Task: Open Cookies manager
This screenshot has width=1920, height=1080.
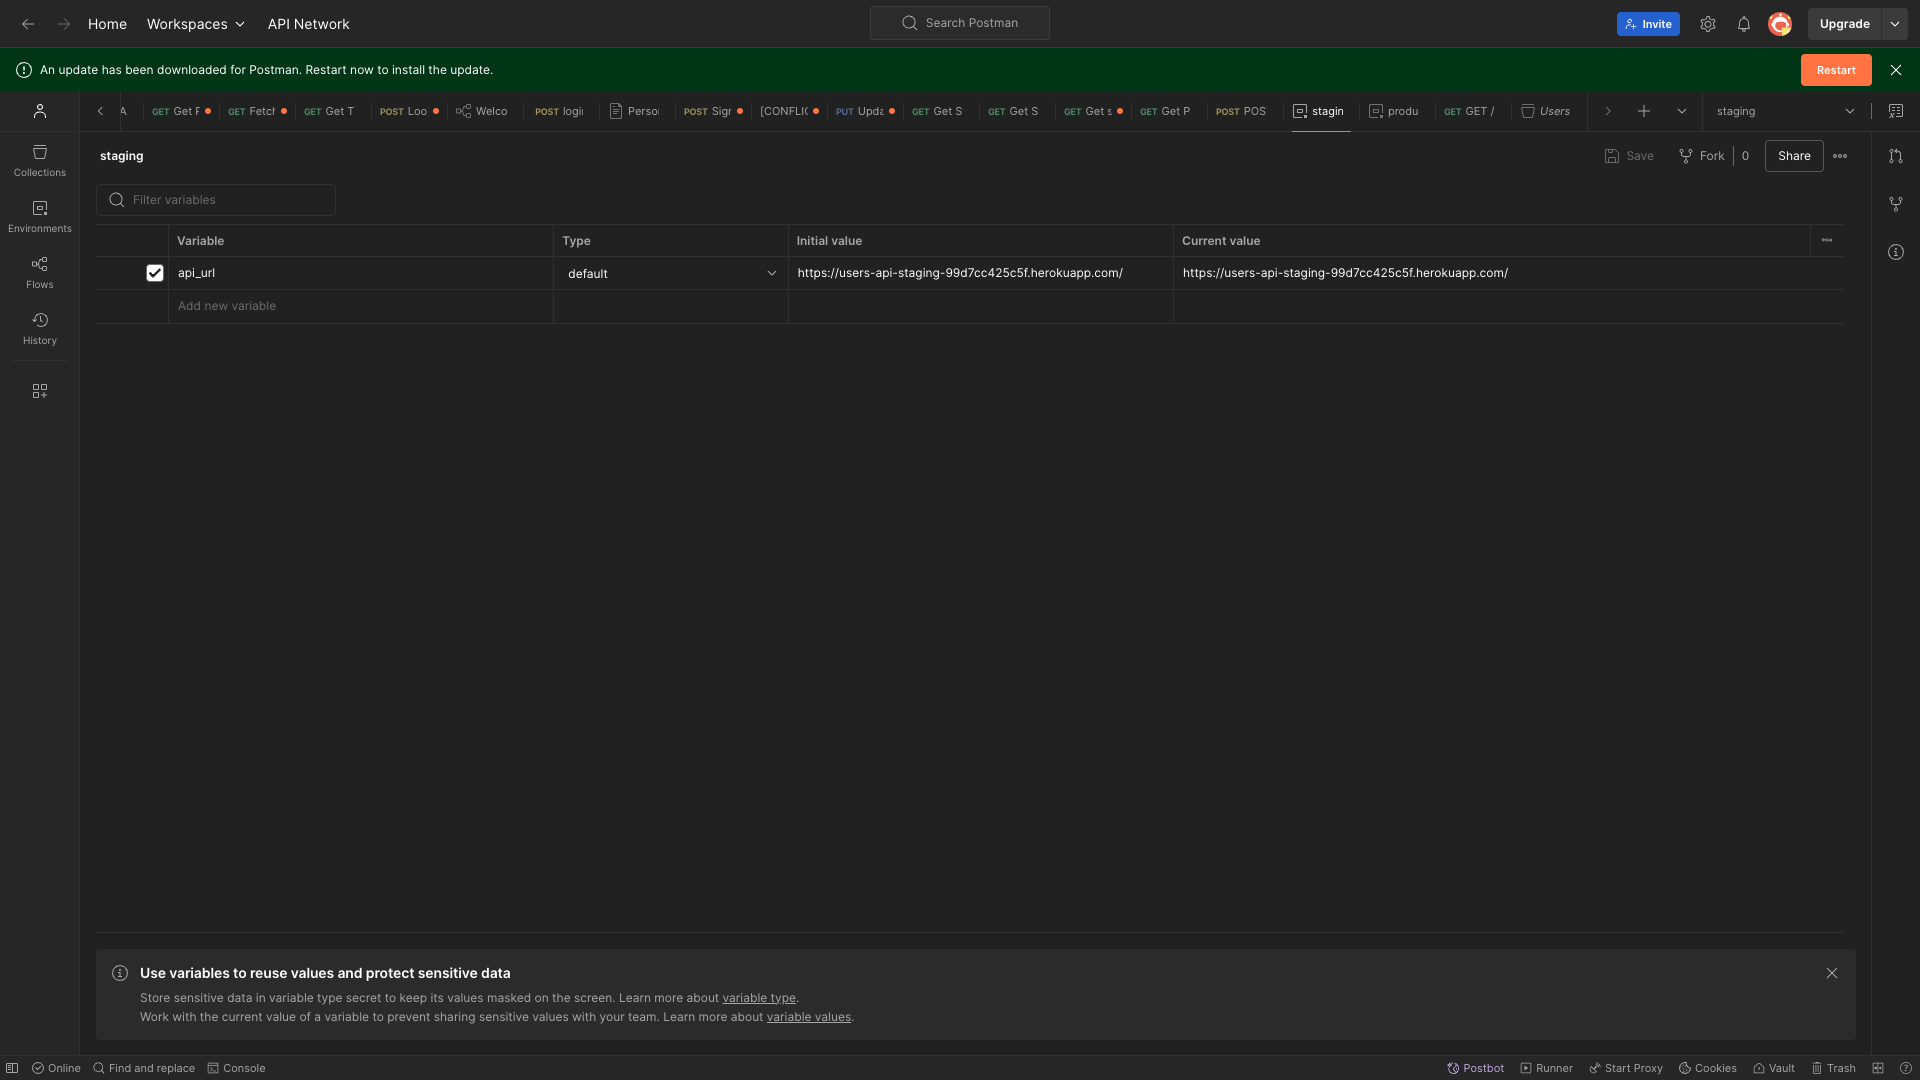Action: (1707, 1068)
